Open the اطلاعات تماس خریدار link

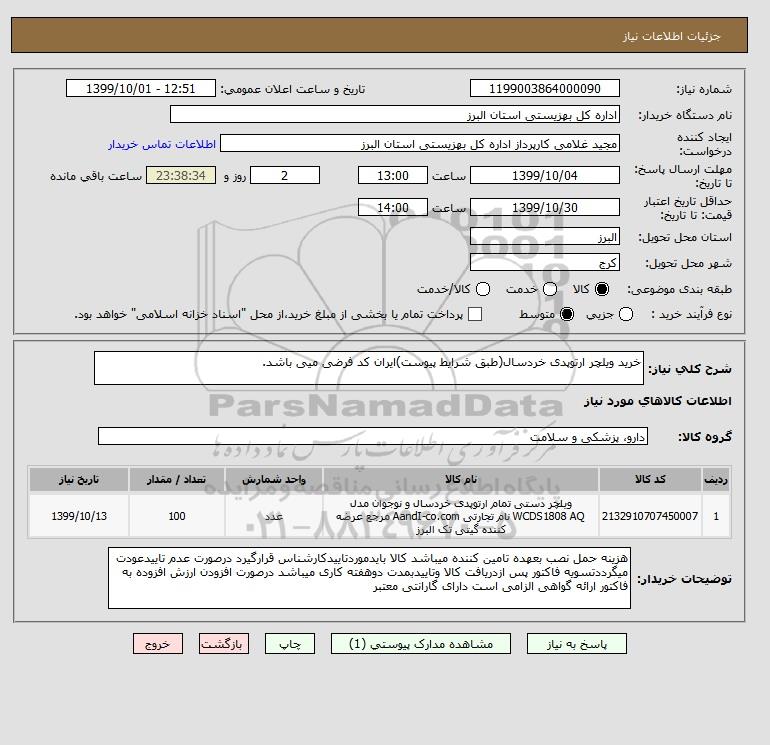[x=162, y=144]
